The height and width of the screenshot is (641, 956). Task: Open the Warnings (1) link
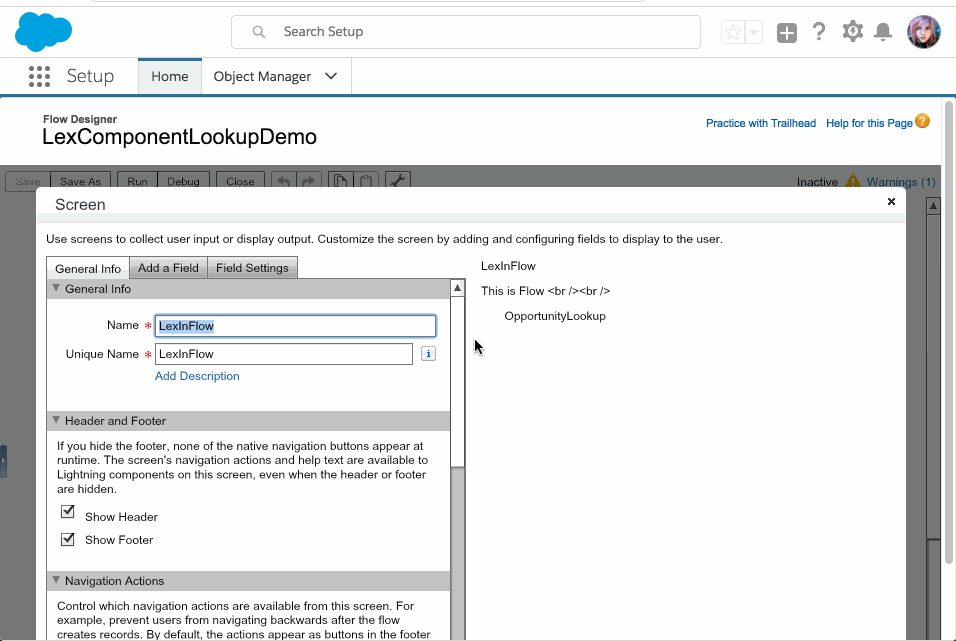tap(901, 182)
